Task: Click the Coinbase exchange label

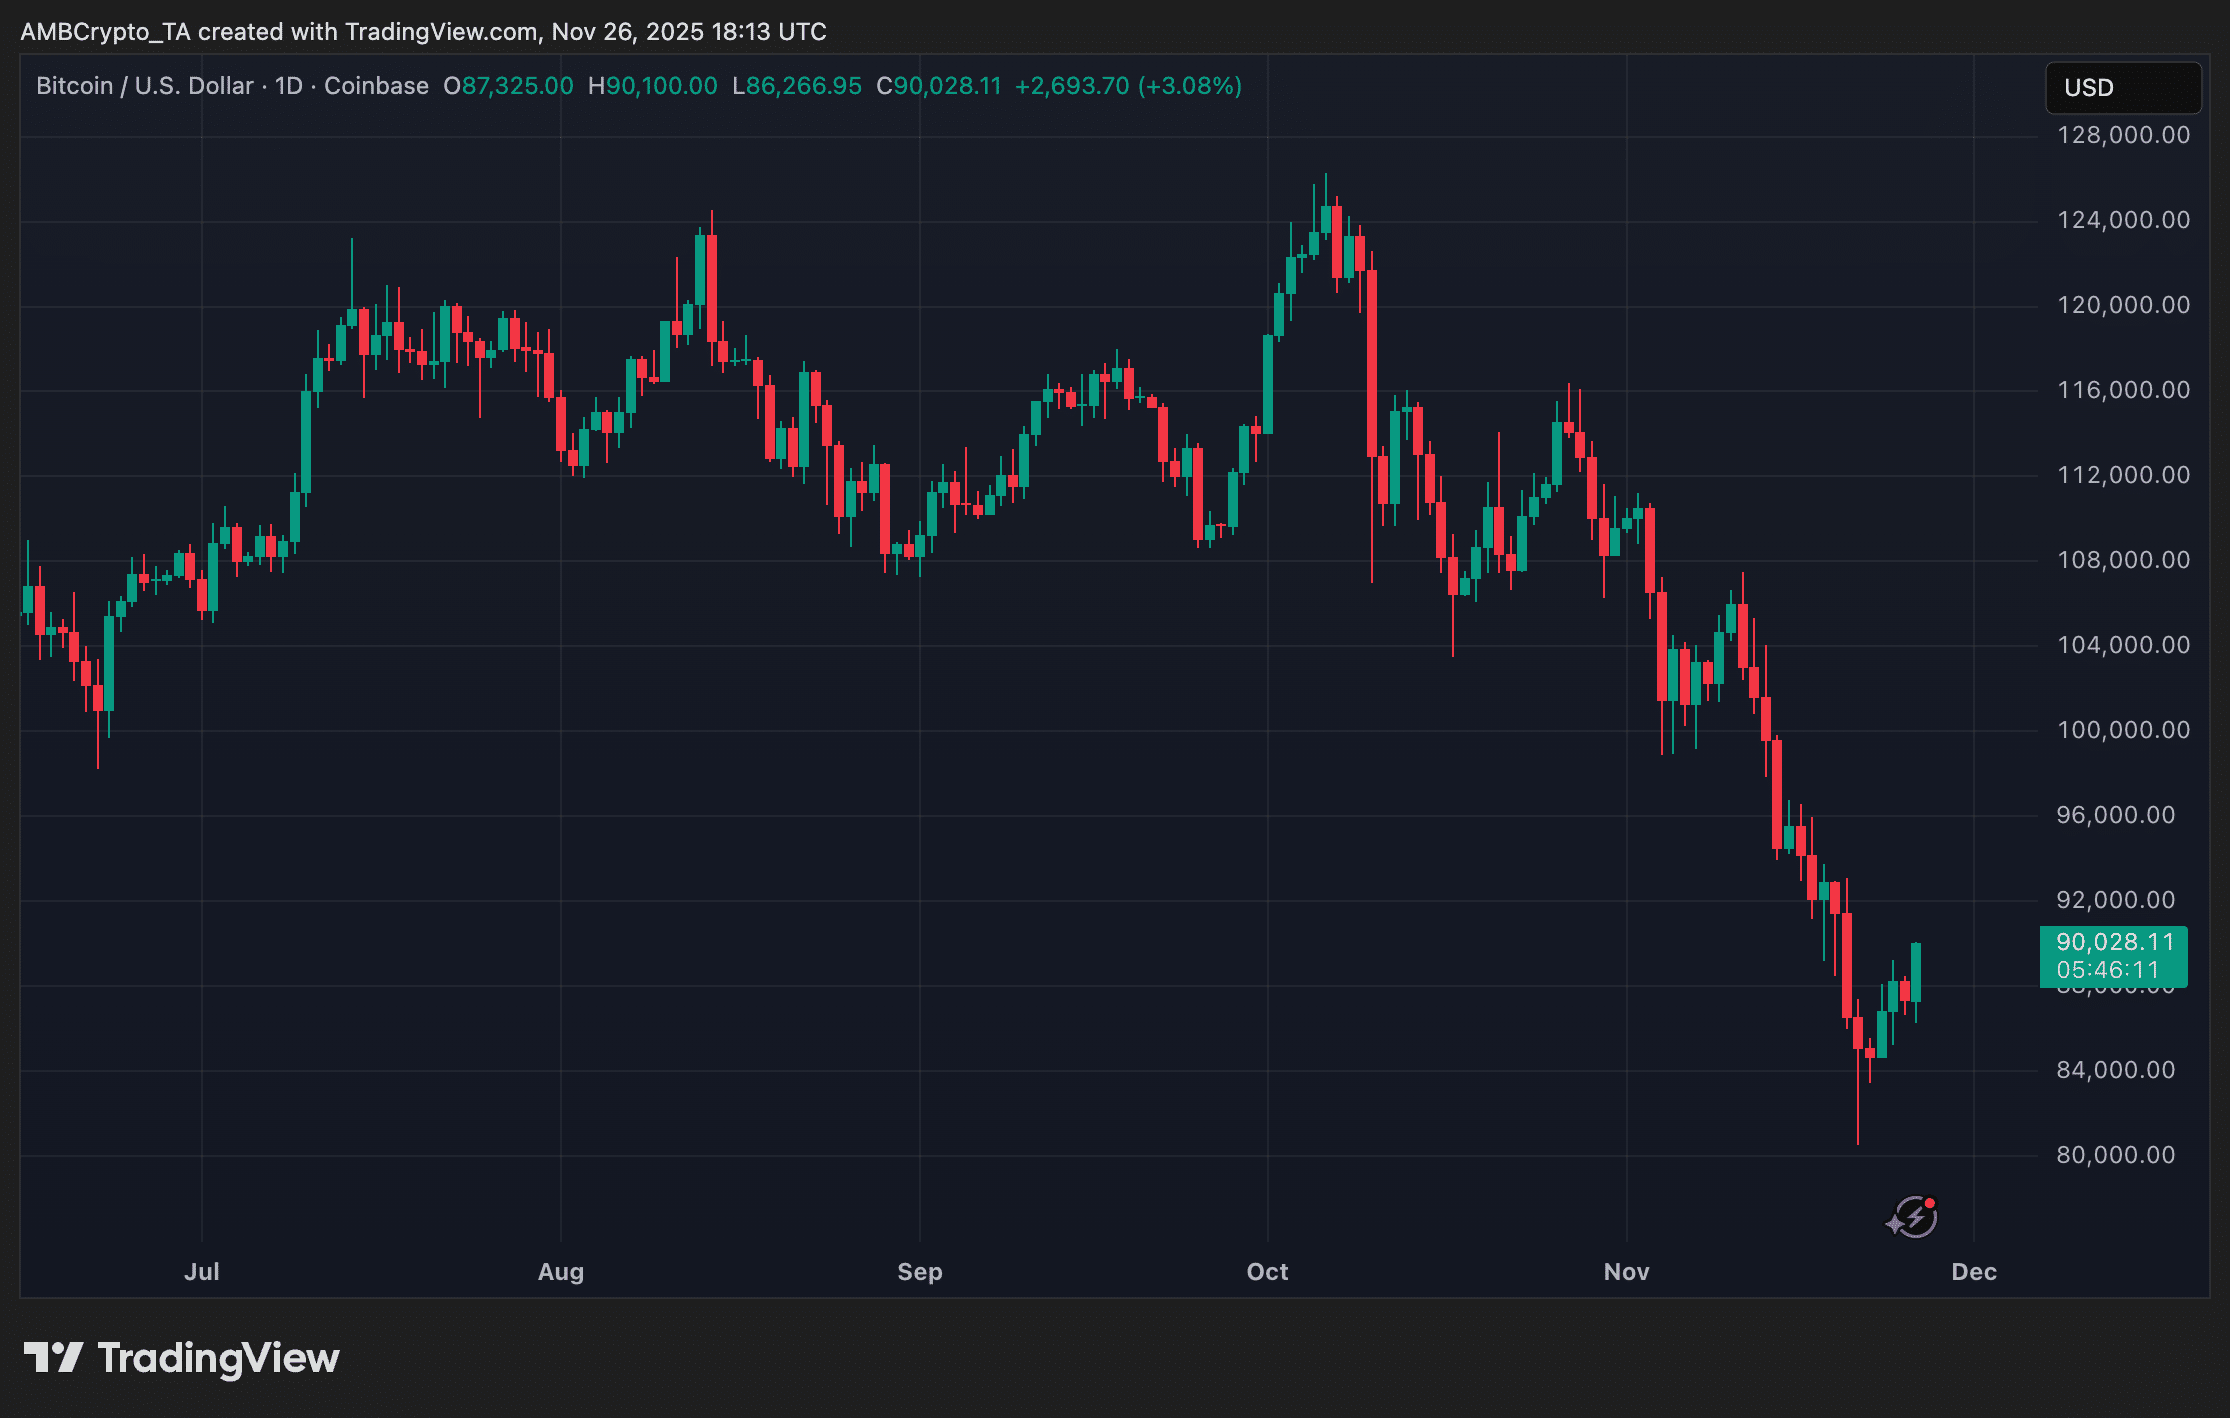Action: pos(376,86)
